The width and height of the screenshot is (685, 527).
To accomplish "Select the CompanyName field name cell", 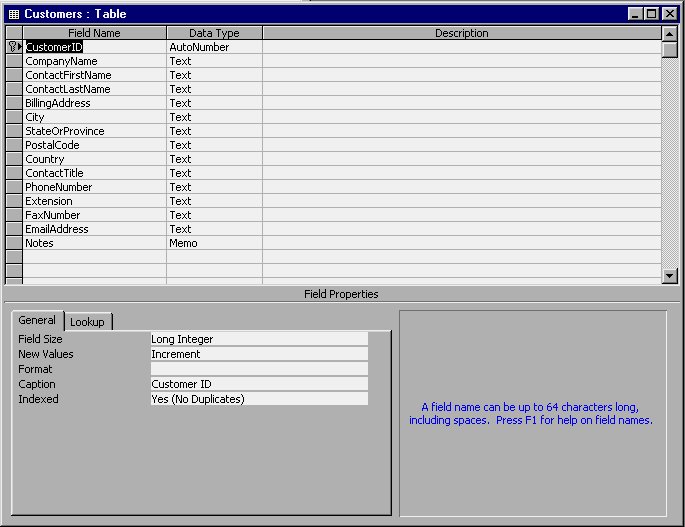I will (94, 61).
